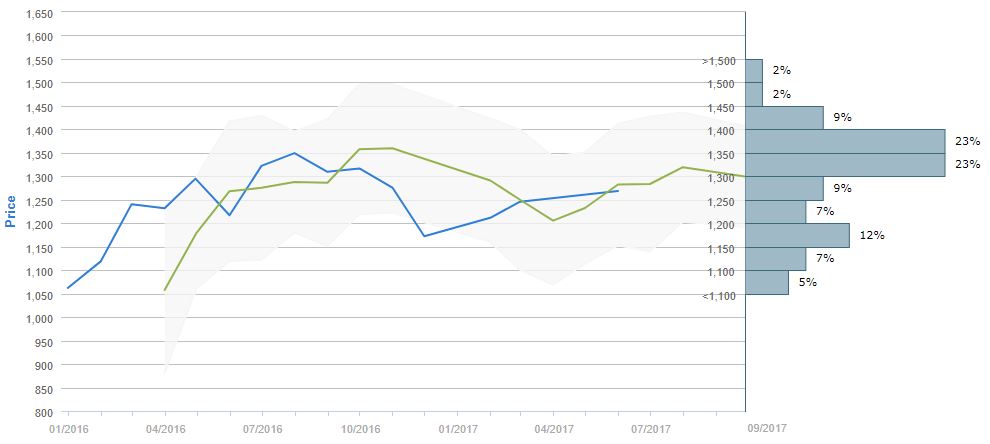Click the 07/2016 x-axis label
Image resolution: width=990 pixels, height=444 pixels.
click(262, 429)
